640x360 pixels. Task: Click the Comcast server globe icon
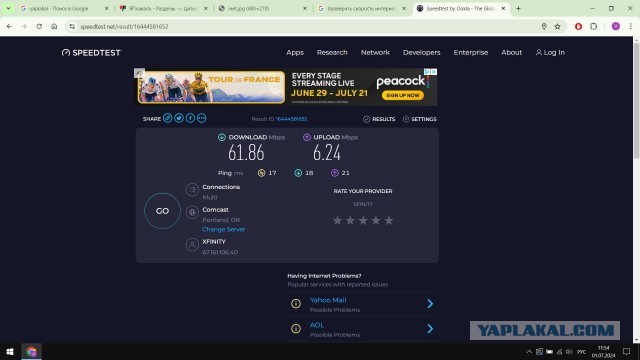192,212
